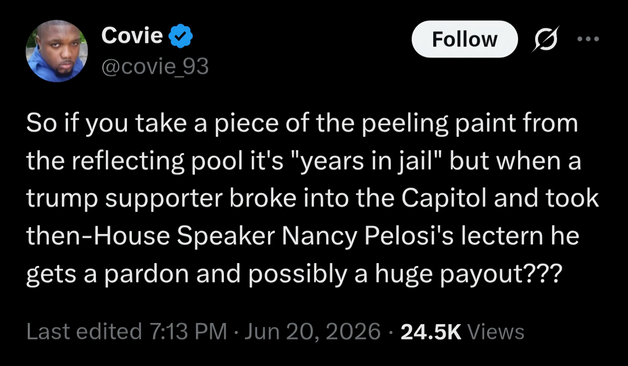Image resolution: width=628 pixels, height=366 pixels.
Task: Visit the @covie_93 handle
Action: (x=155, y=66)
